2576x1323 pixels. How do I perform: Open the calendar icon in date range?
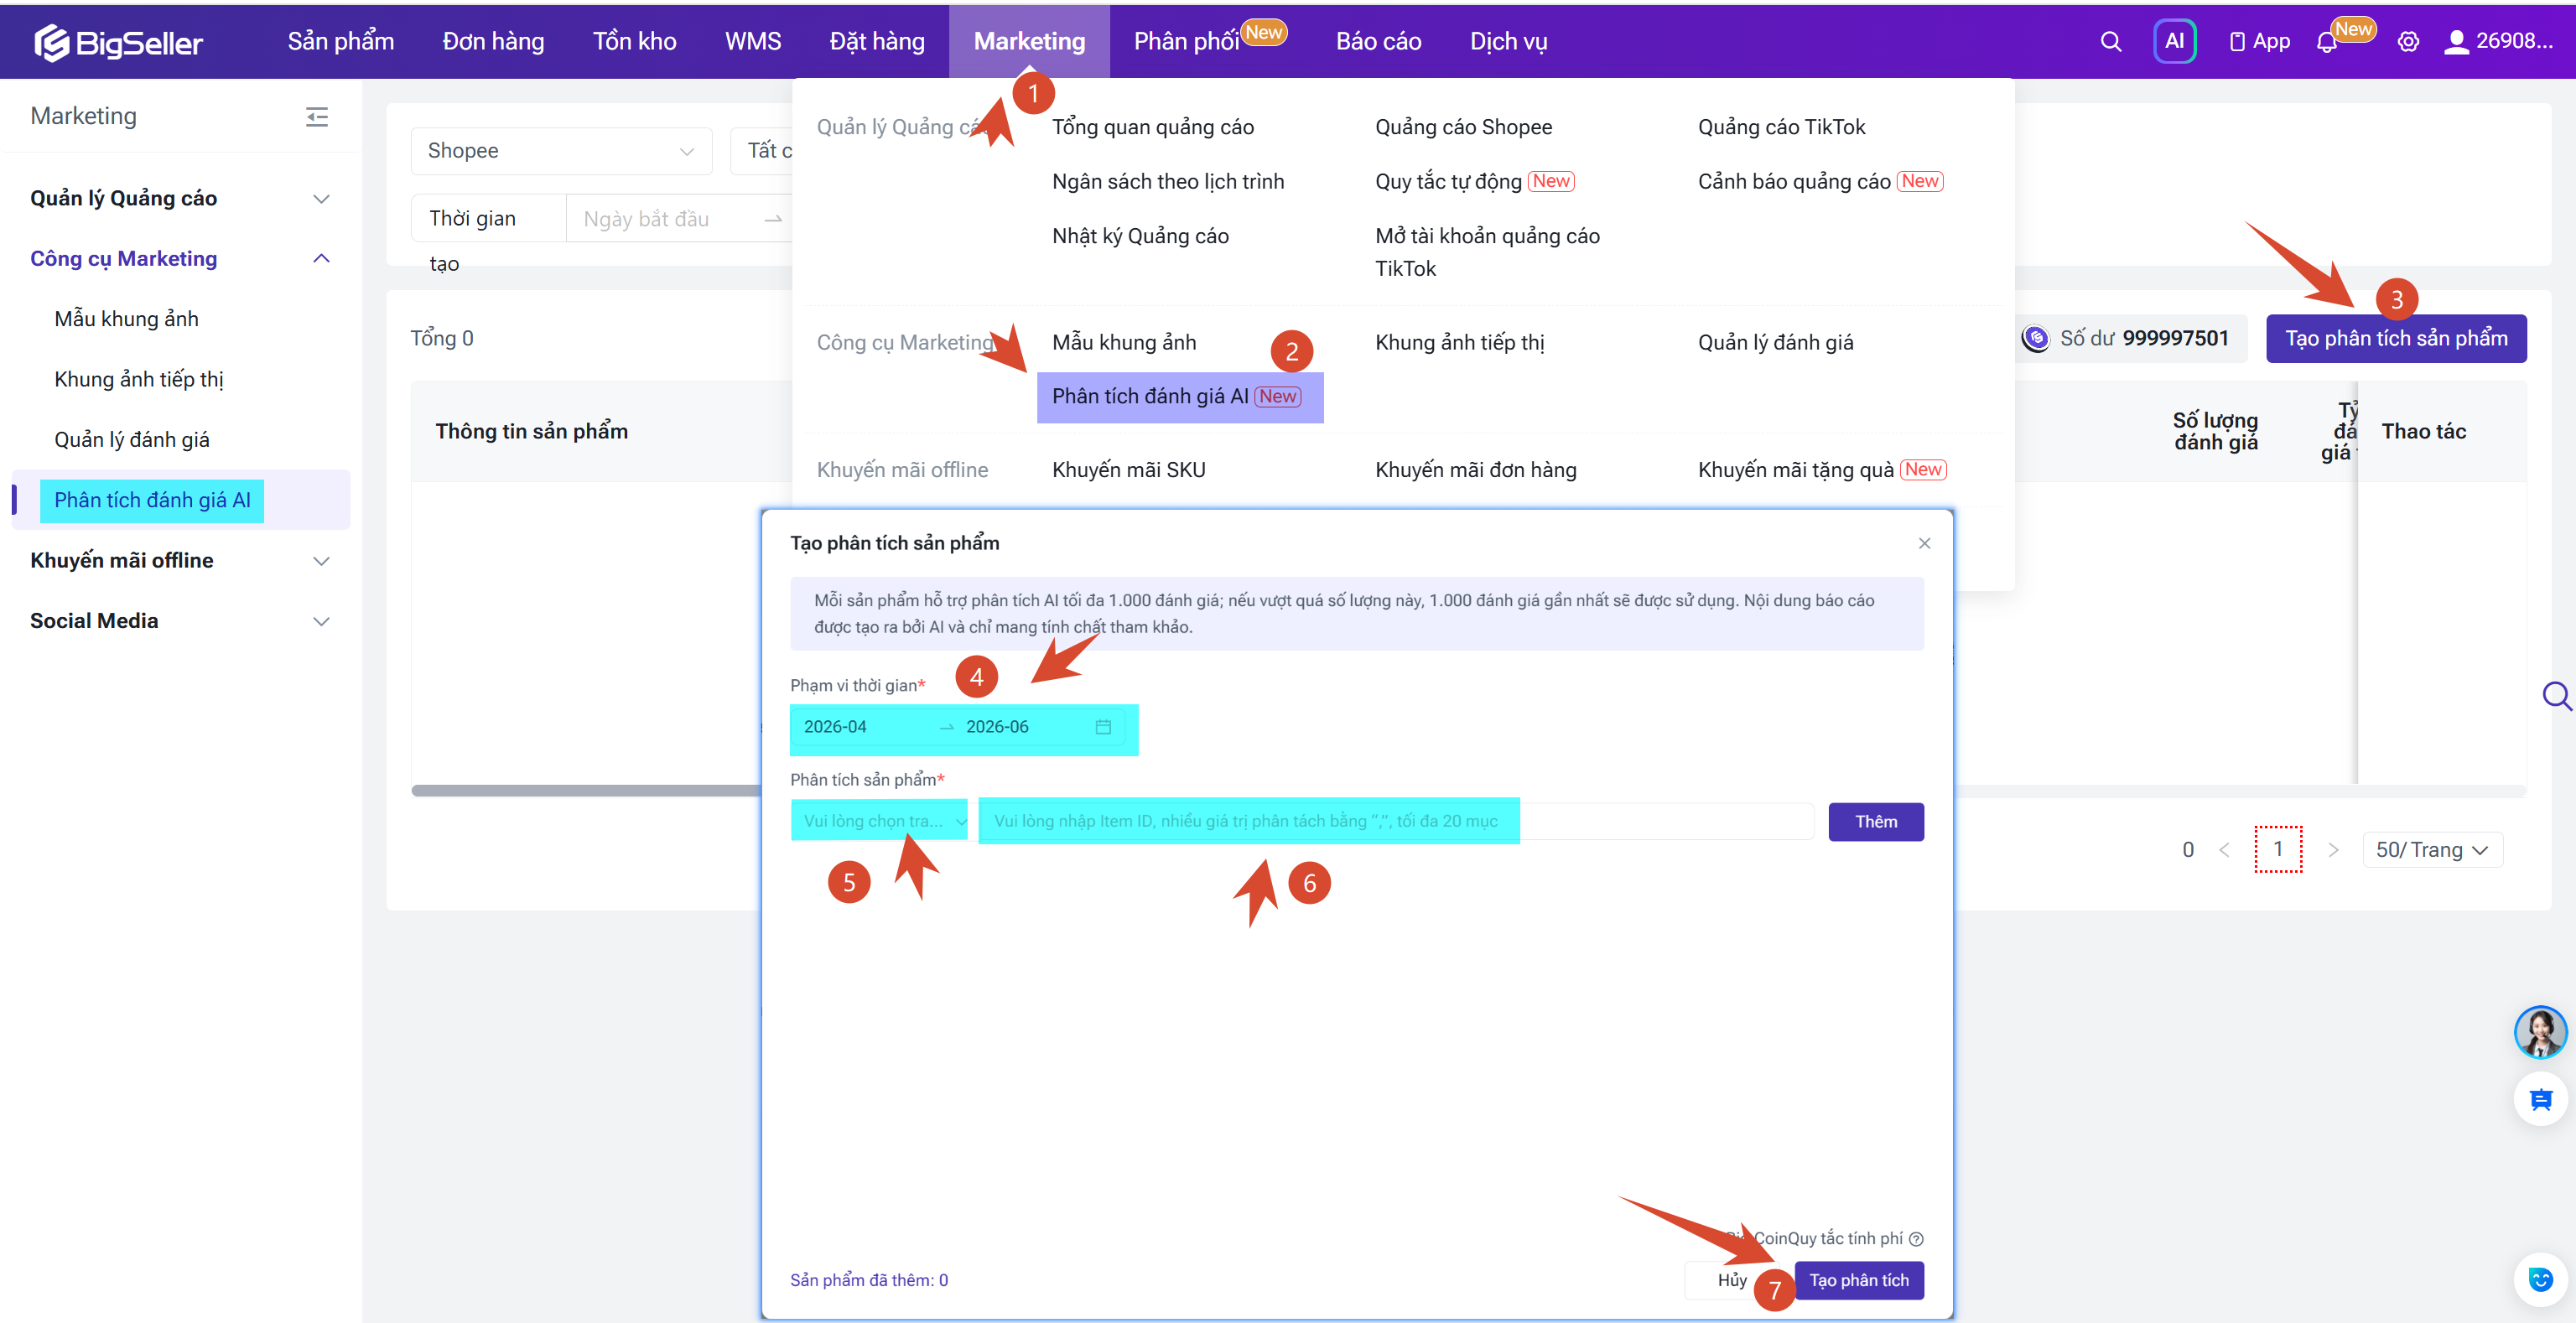pos(1103,727)
